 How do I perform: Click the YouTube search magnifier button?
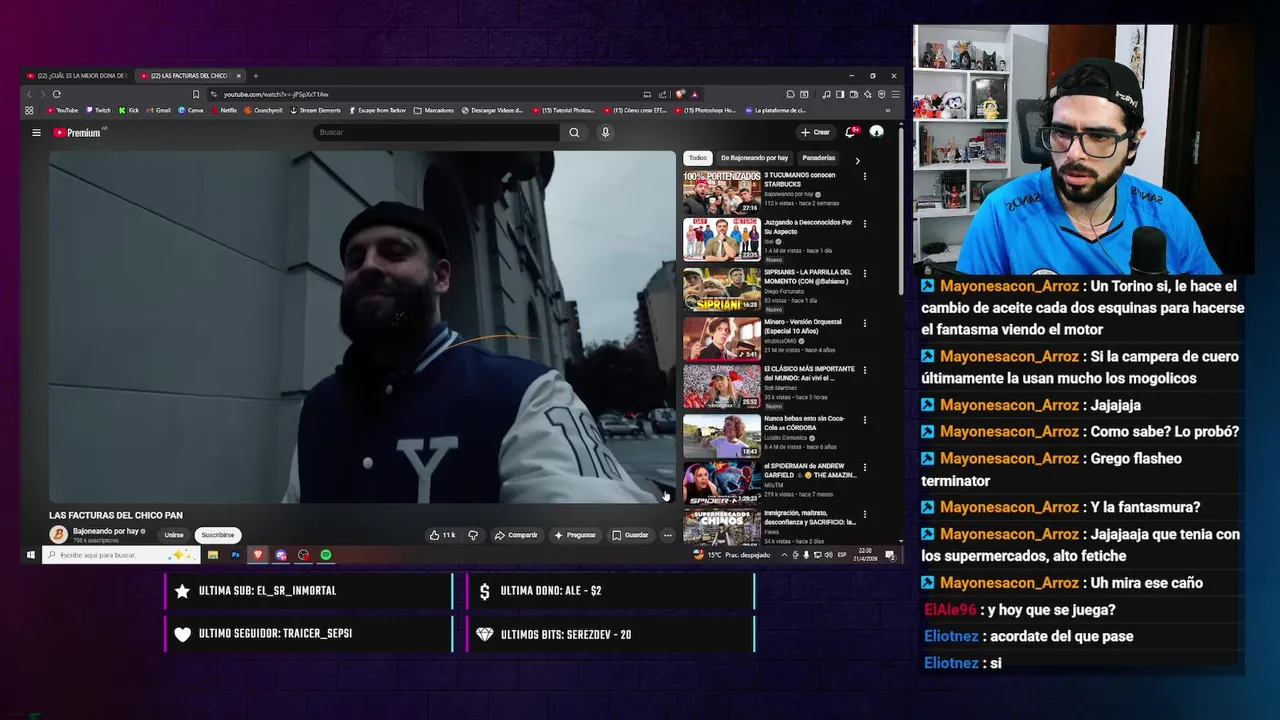(x=574, y=132)
